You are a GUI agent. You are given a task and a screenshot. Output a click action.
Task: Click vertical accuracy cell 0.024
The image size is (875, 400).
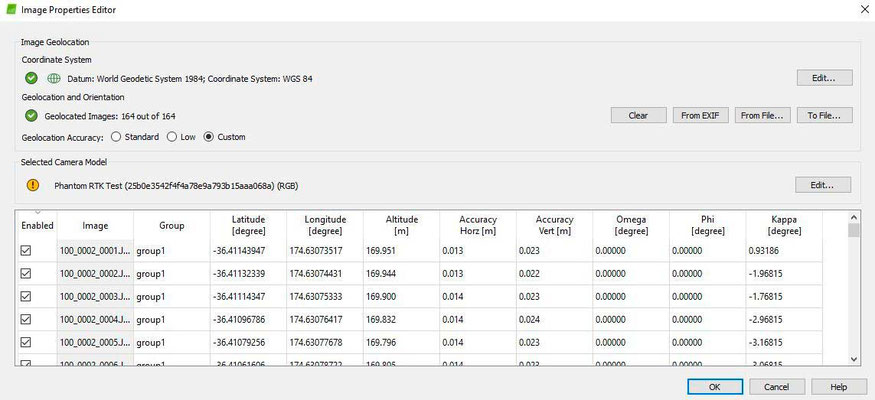554,320
